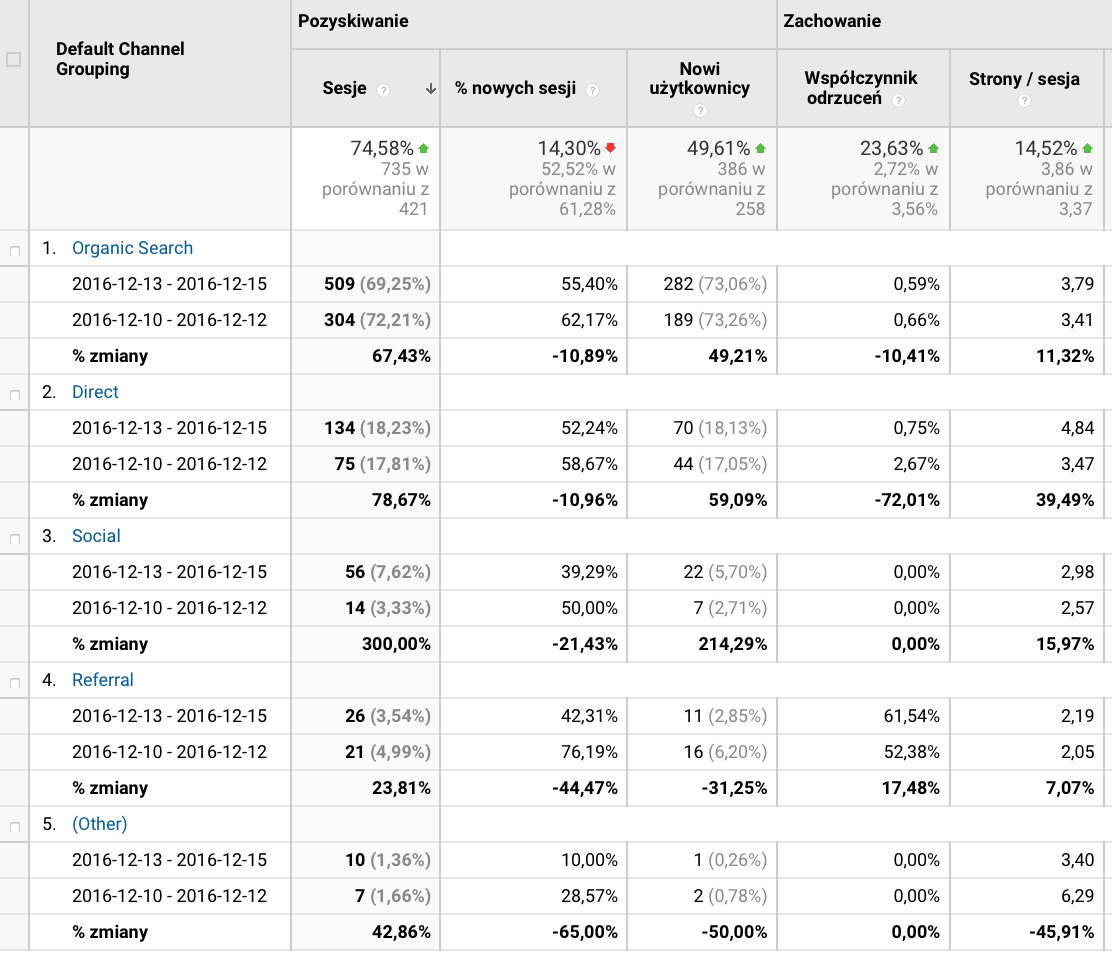Open the Direct channel link
This screenshot has width=1112, height=980.
(95, 392)
